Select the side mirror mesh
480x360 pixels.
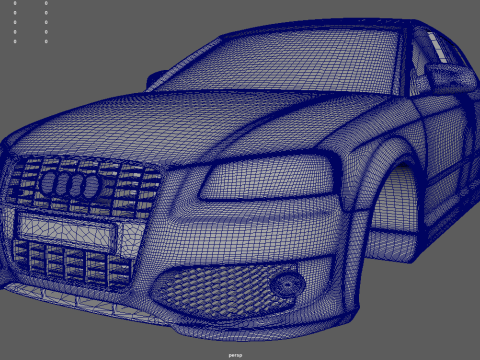tap(451, 77)
